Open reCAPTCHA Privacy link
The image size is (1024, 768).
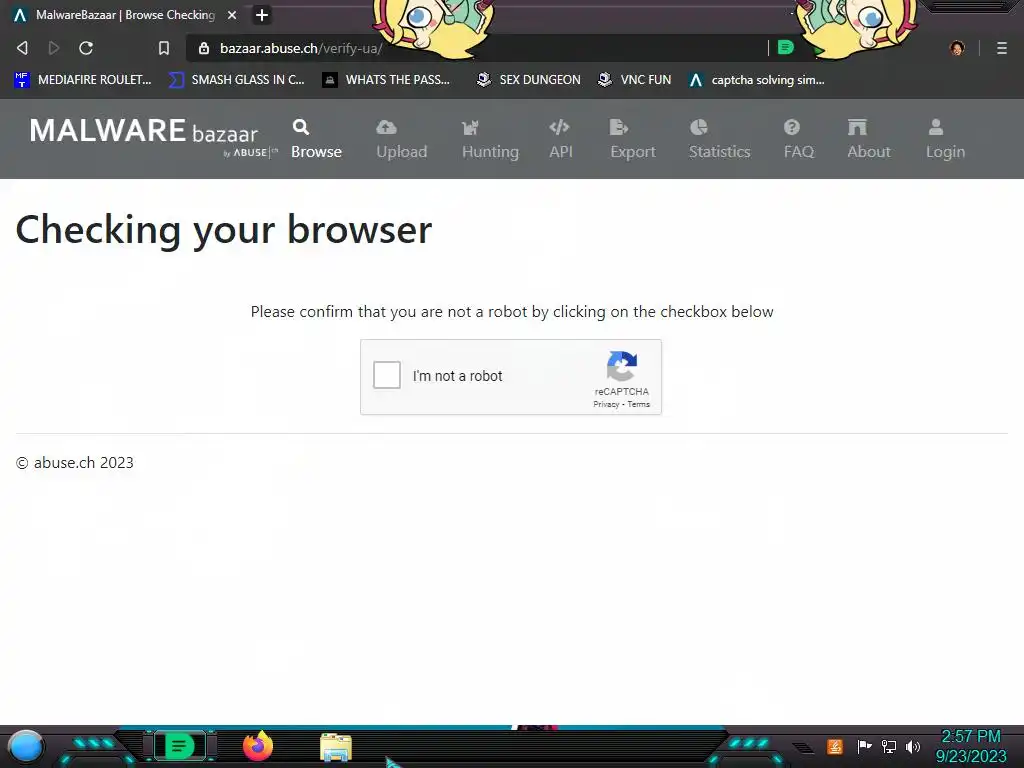pyautogui.click(x=606, y=404)
